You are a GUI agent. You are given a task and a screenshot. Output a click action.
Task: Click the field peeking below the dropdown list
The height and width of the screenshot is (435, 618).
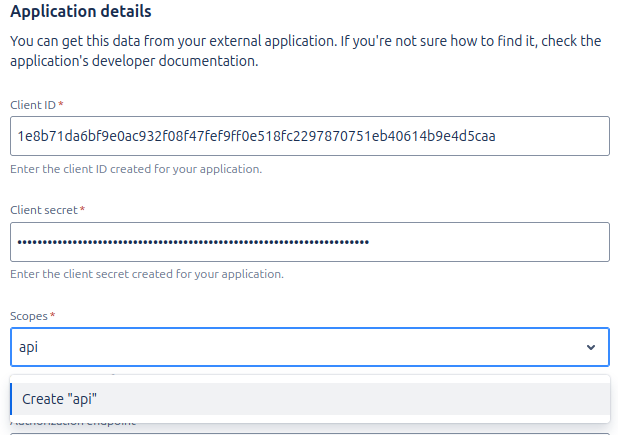tap(310, 430)
